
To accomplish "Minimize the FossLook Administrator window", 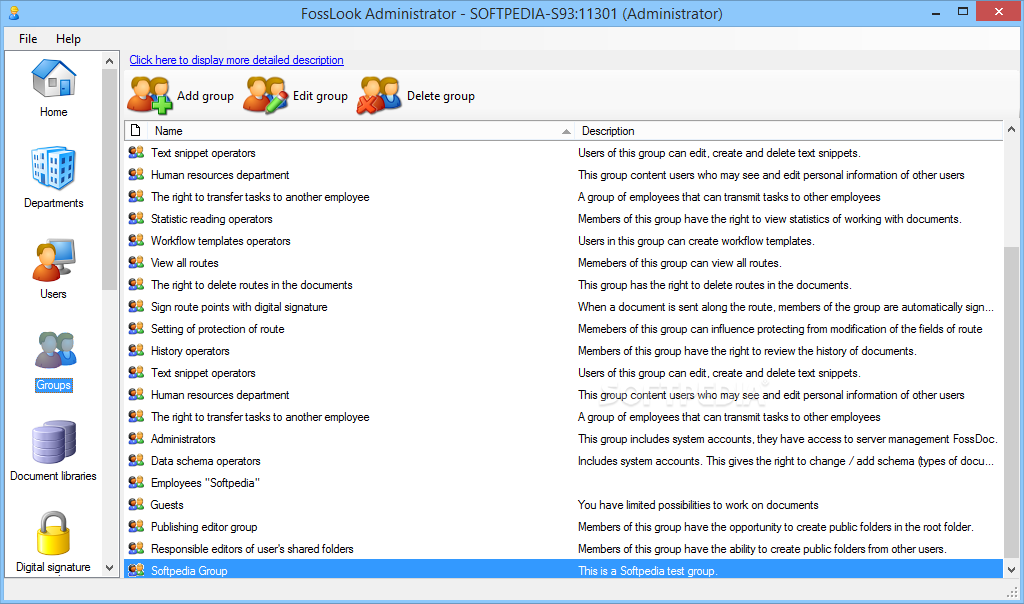I will tap(936, 12).
